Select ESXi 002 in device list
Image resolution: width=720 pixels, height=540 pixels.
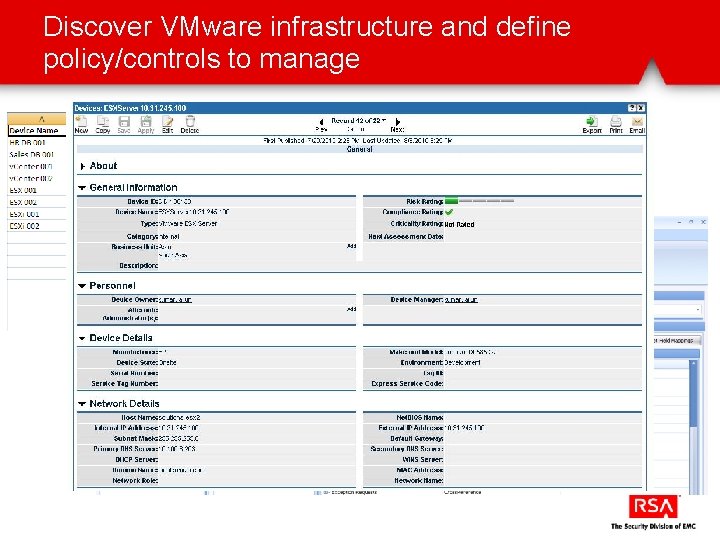click(x=24, y=226)
